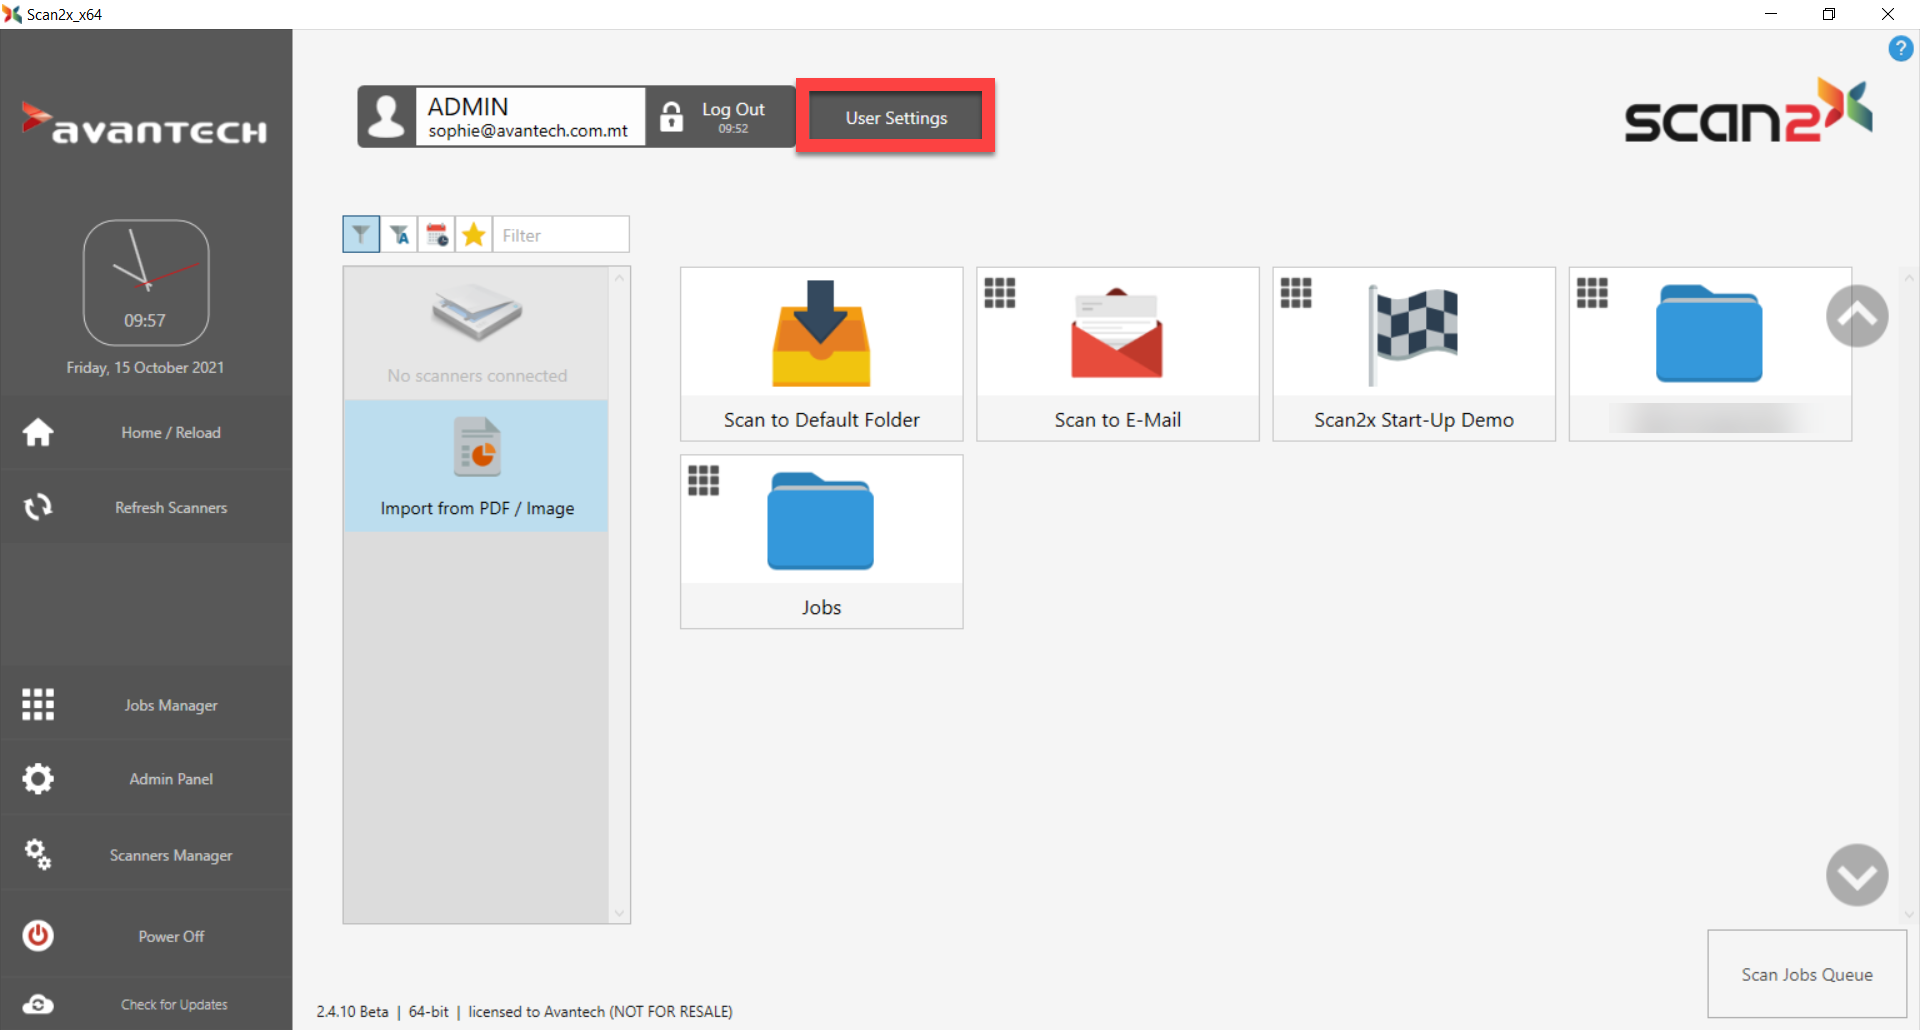Click the Filter text input field
The width and height of the screenshot is (1920, 1030).
(x=561, y=235)
